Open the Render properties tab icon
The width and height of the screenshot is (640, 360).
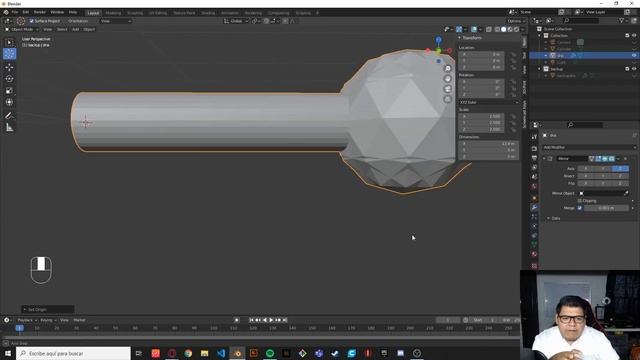tap(534, 149)
